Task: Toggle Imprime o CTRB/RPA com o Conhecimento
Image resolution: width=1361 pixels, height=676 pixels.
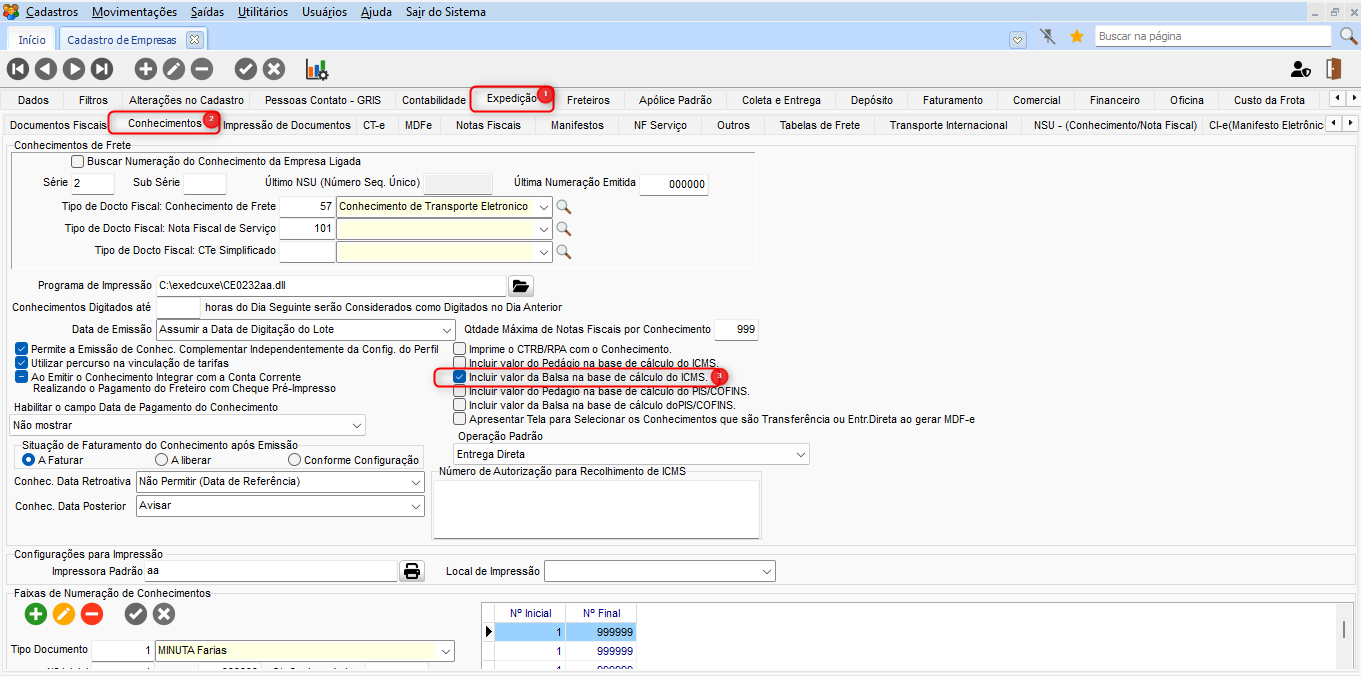Action: point(460,349)
